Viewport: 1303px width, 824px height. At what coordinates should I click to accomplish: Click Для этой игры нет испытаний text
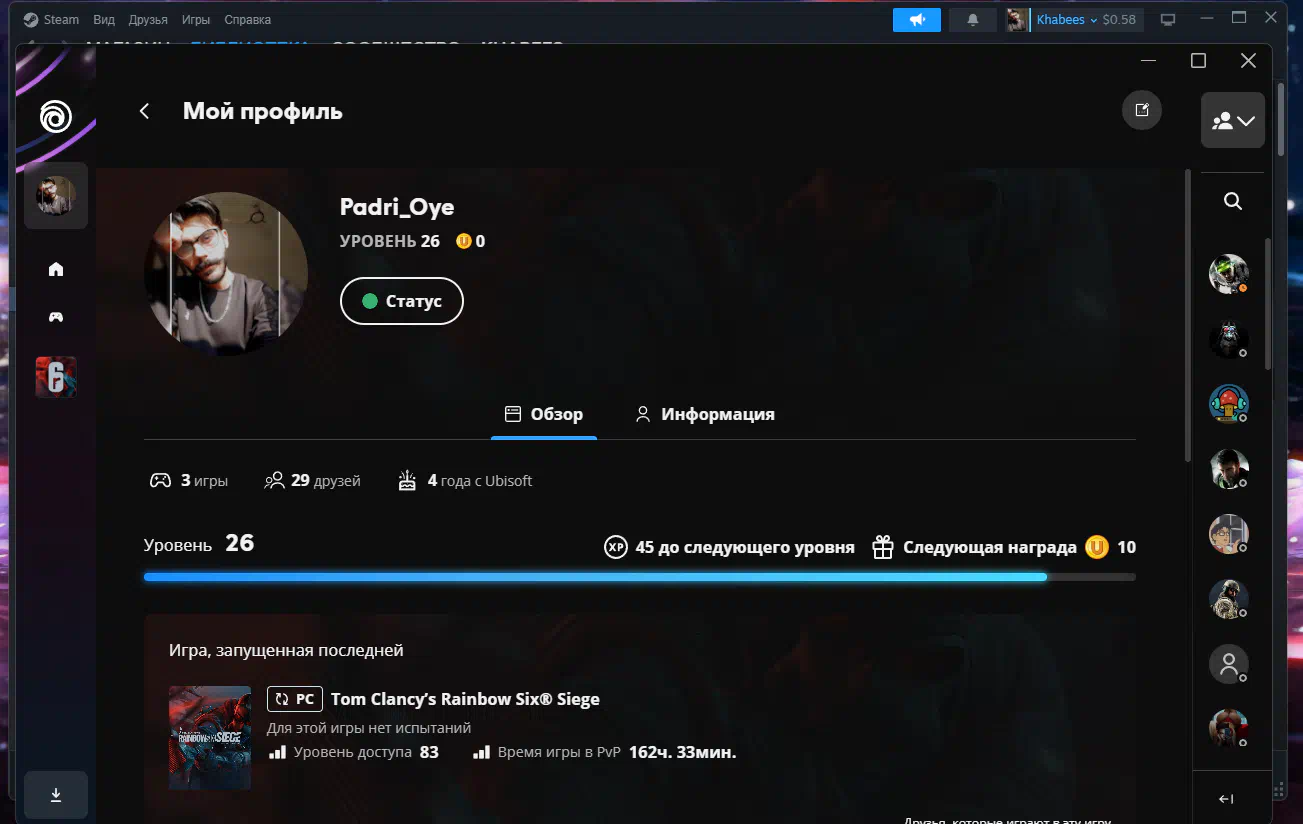pyautogui.click(x=369, y=728)
